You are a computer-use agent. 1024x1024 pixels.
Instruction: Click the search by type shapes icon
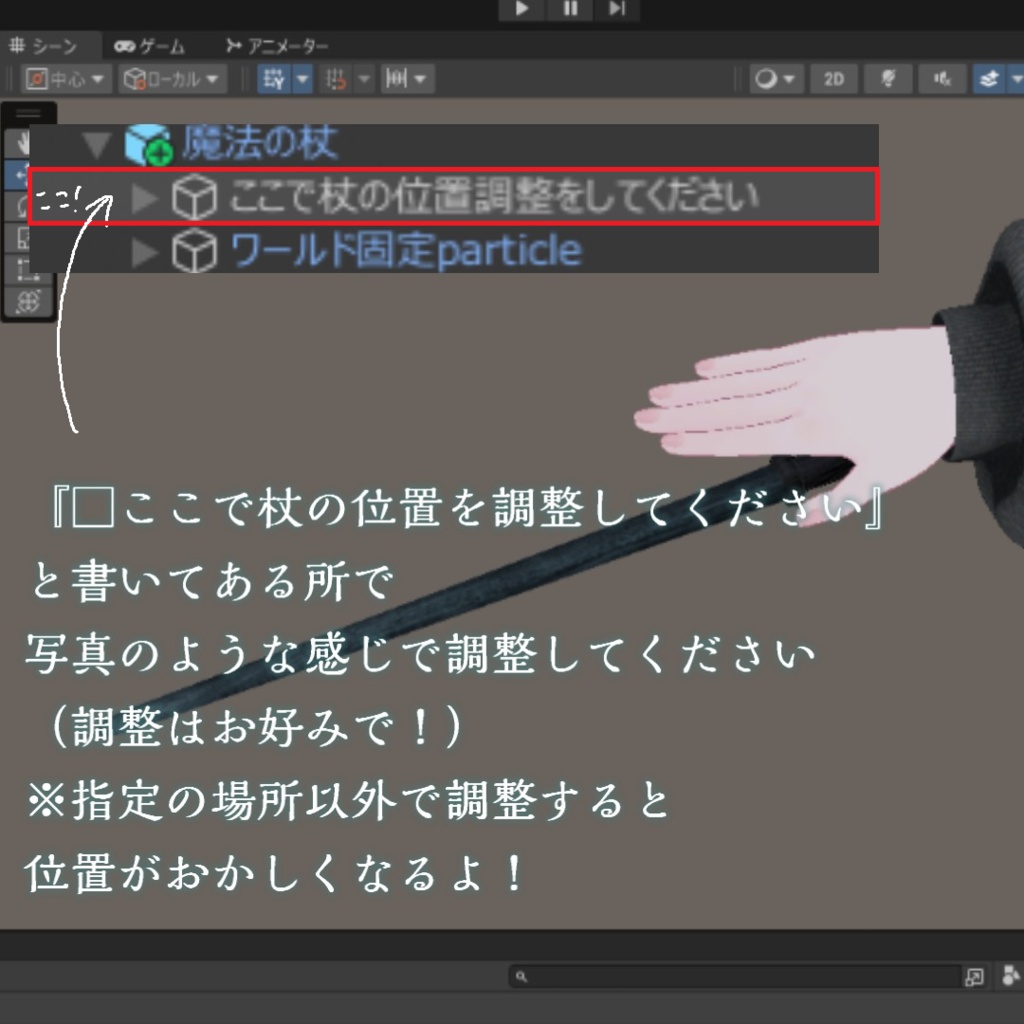tap(1011, 976)
